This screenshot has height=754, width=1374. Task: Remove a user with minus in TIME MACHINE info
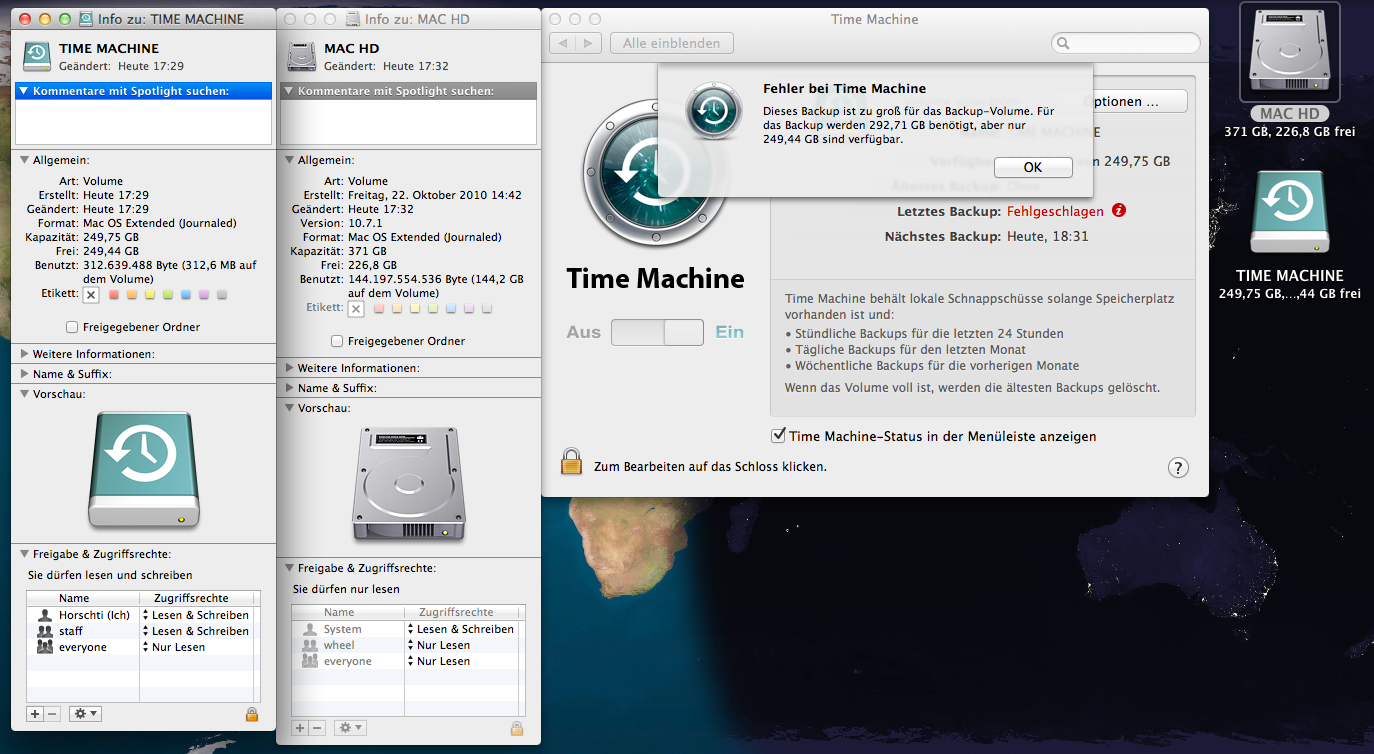click(53, 714)
